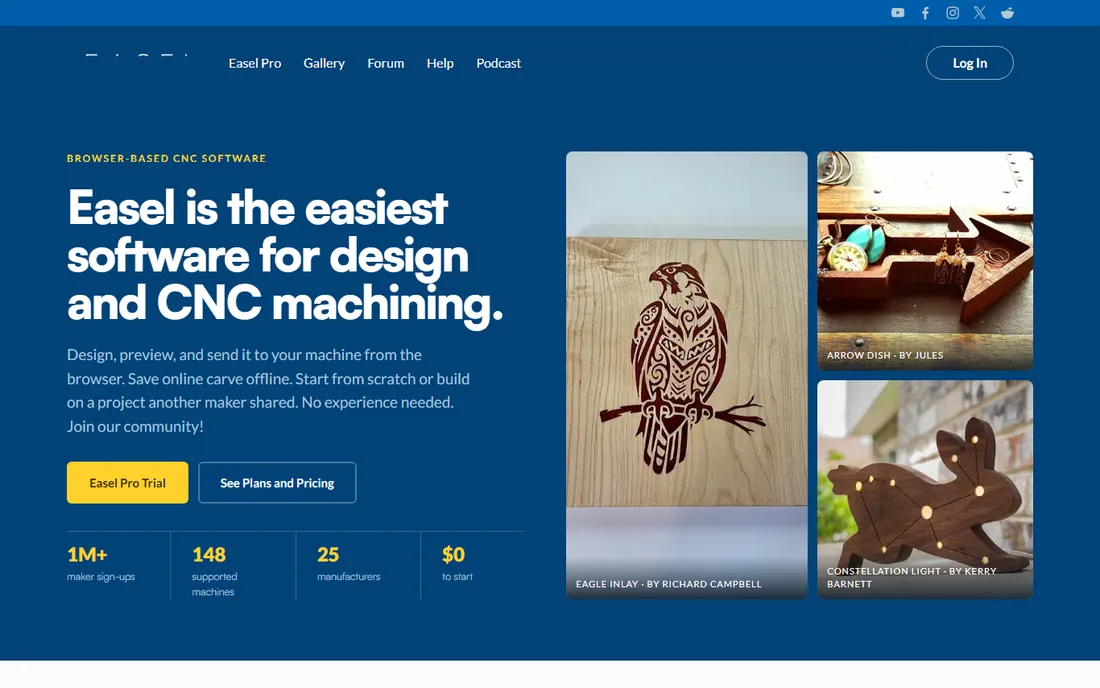Screen dimensions: 1100x688
Task: Click 'EAGLE INLAY · BY RICHARD CAMPBELL' caption
Action: tap(669, 584)
